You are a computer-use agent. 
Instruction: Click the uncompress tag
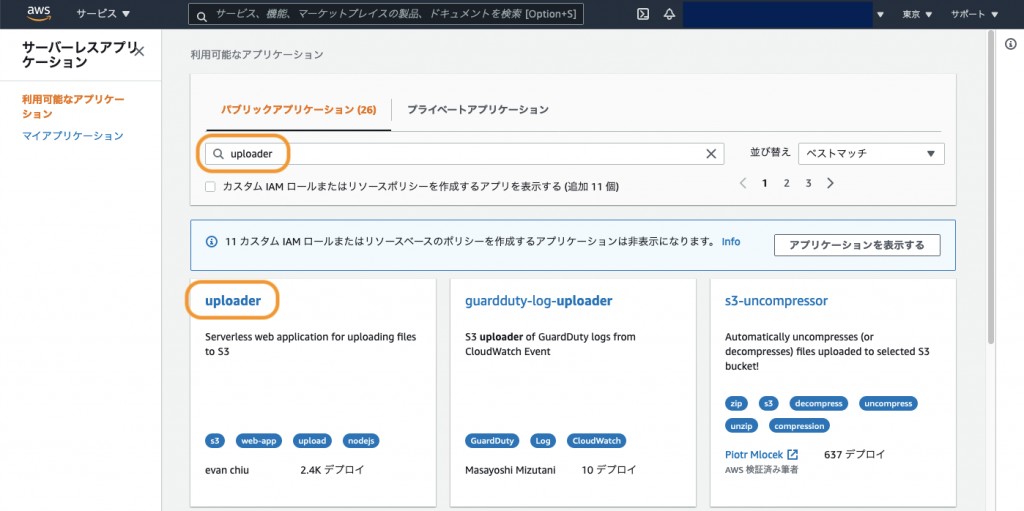click(888, 403)
